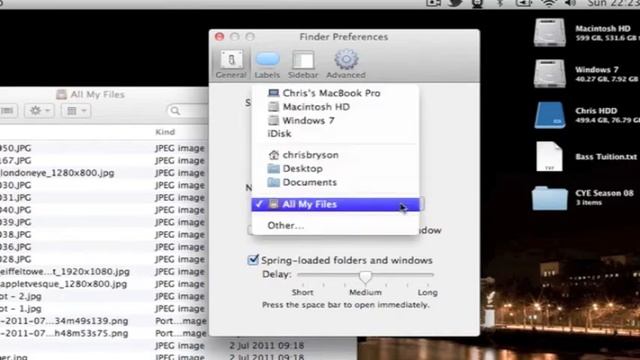Screen dimensions: 640x360
Task: Select Desktop in the popup menu
Action: 335,169
